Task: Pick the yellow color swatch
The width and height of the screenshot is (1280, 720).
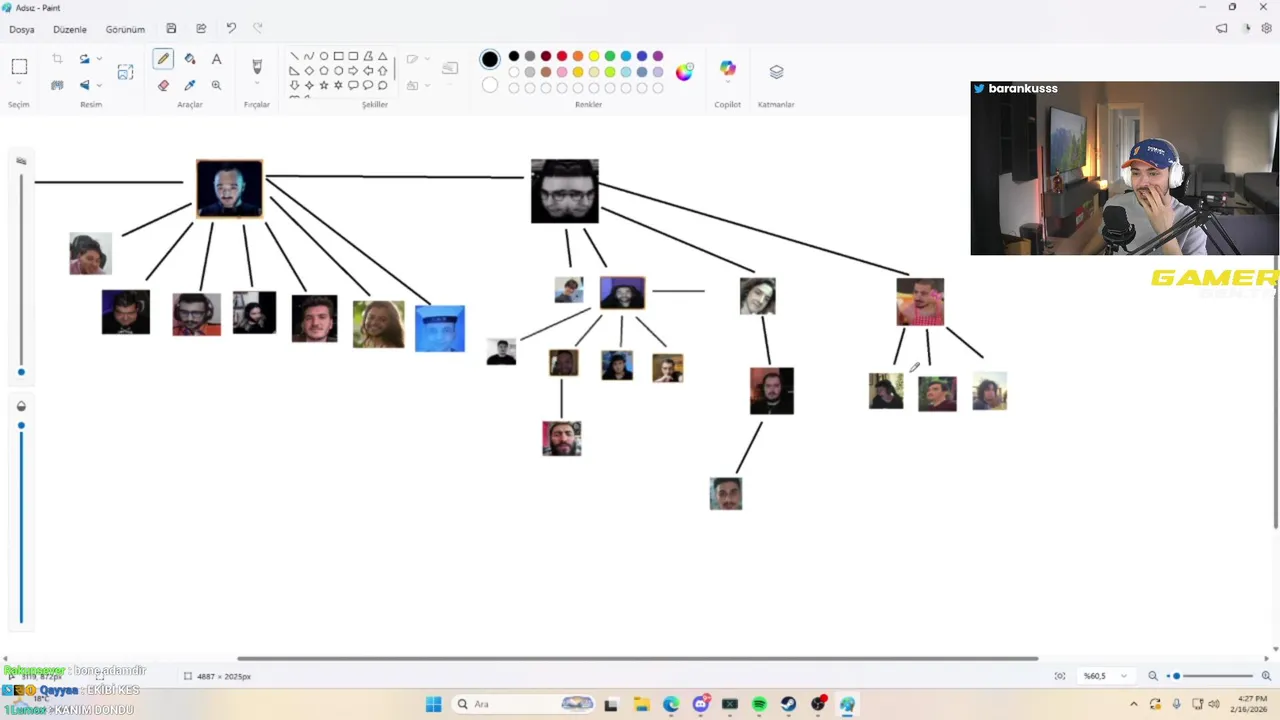Action: click(x=594, y=56)
